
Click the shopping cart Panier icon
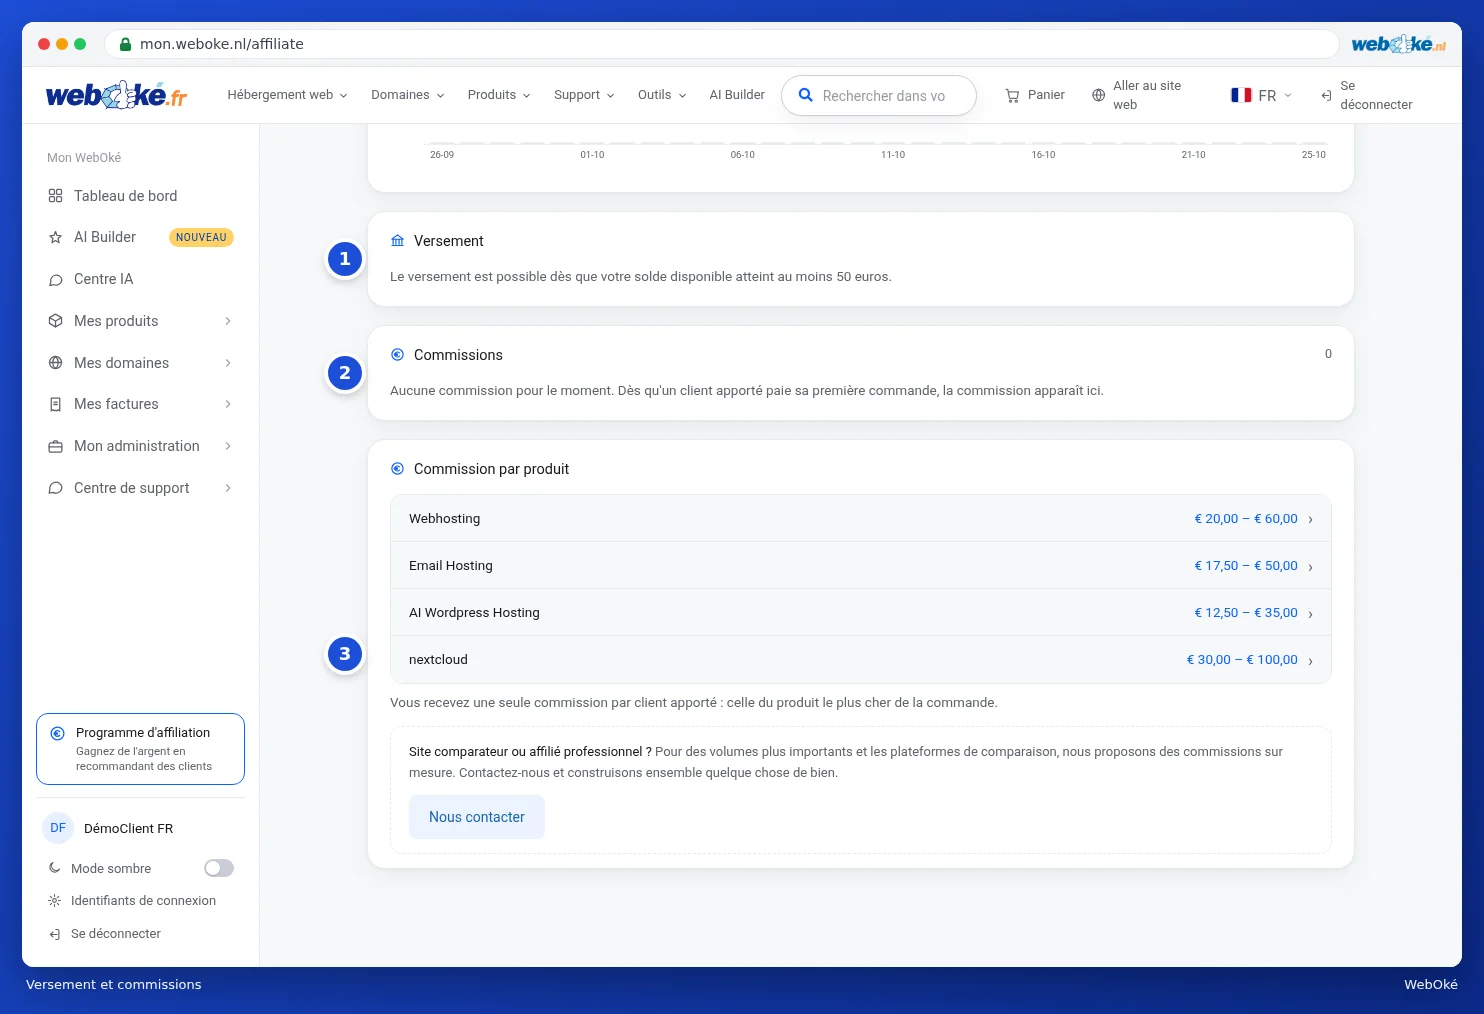tap(1012, 96)
